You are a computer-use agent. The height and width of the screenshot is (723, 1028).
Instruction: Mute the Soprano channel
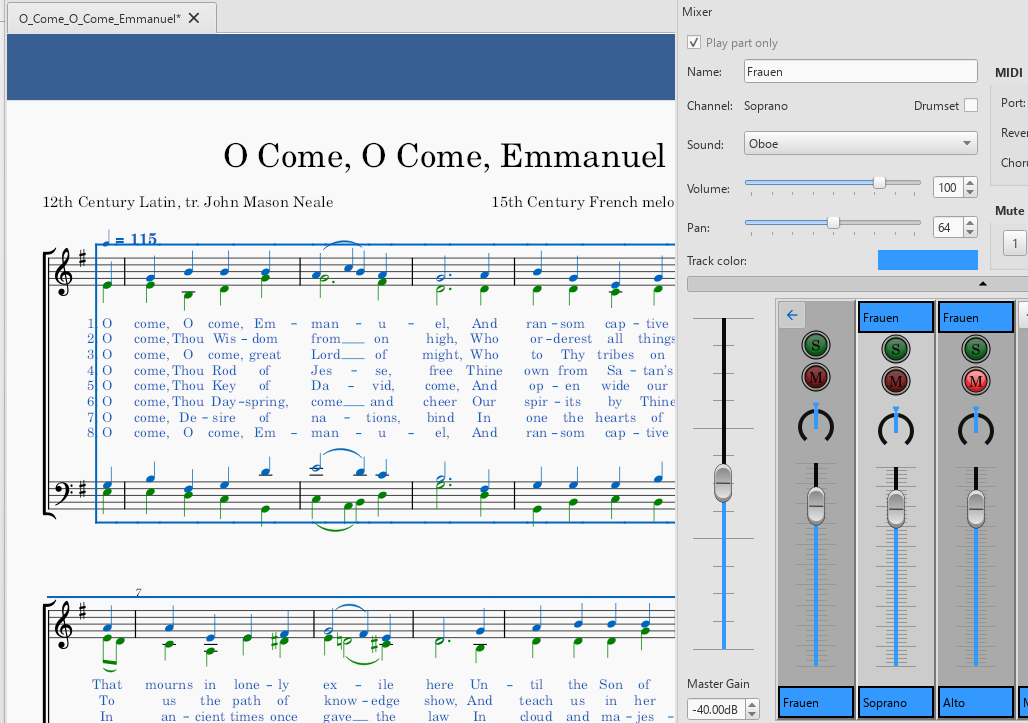(895, 380)
